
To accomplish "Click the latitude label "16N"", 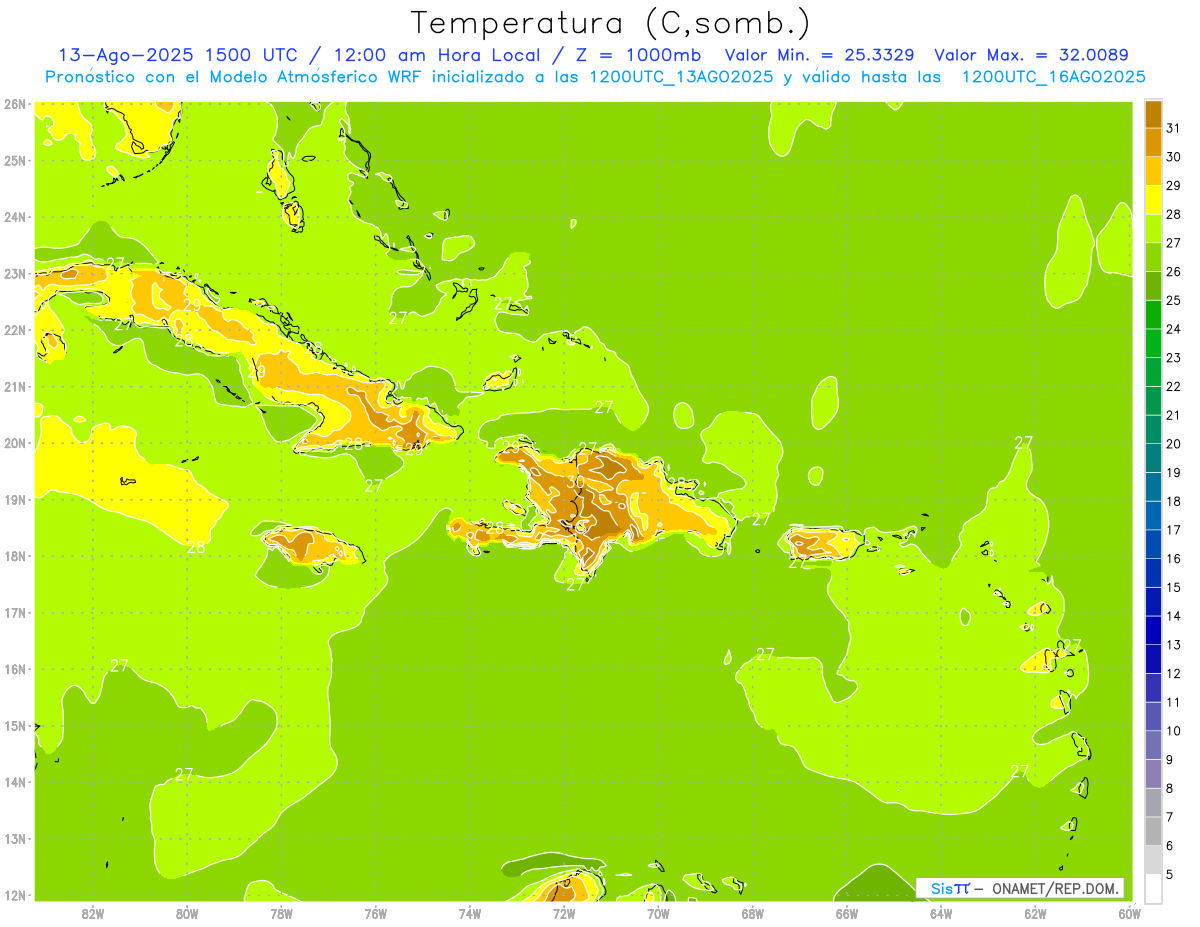I will click(x=15, y=669).
